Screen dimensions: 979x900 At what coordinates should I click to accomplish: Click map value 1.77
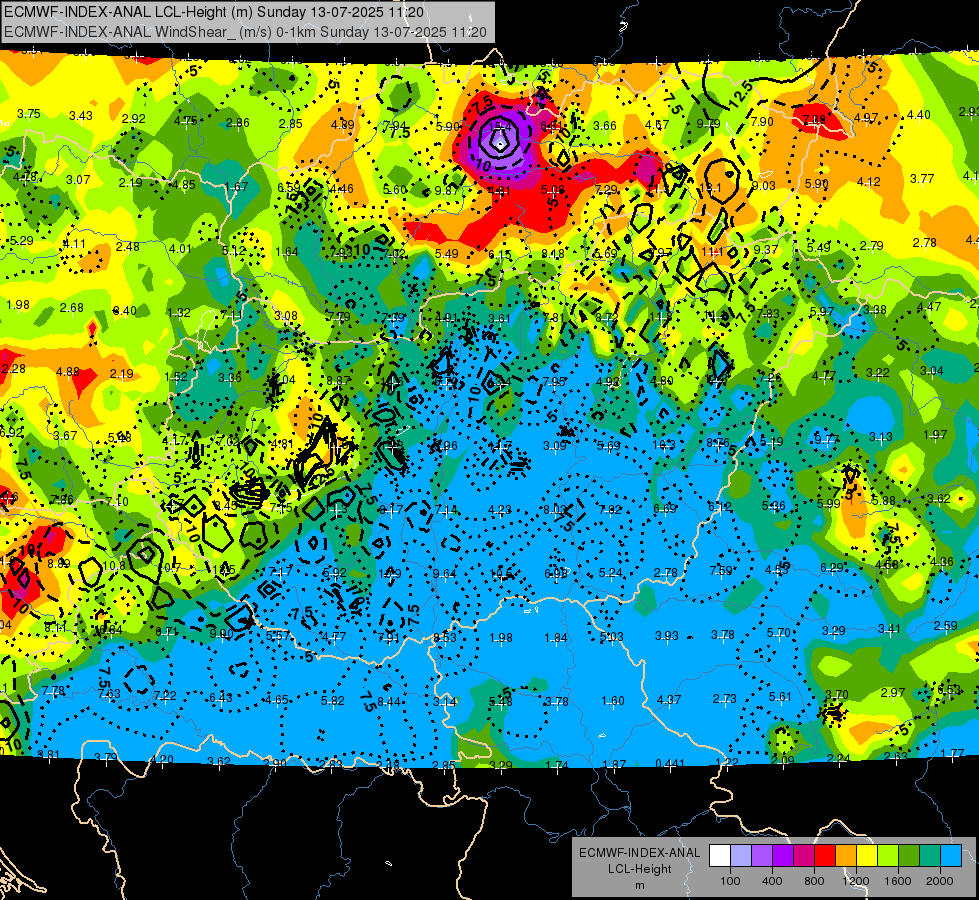point(953,753)
